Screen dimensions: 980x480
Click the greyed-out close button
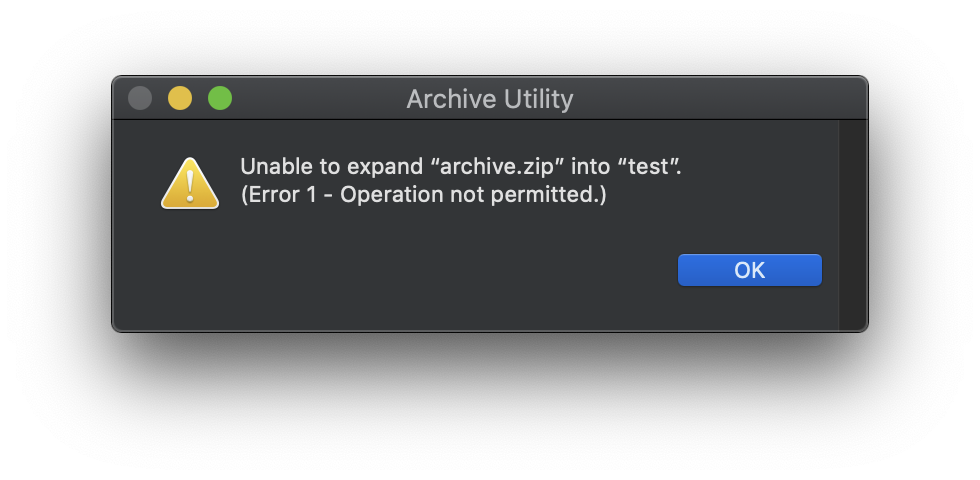[140, 98]
